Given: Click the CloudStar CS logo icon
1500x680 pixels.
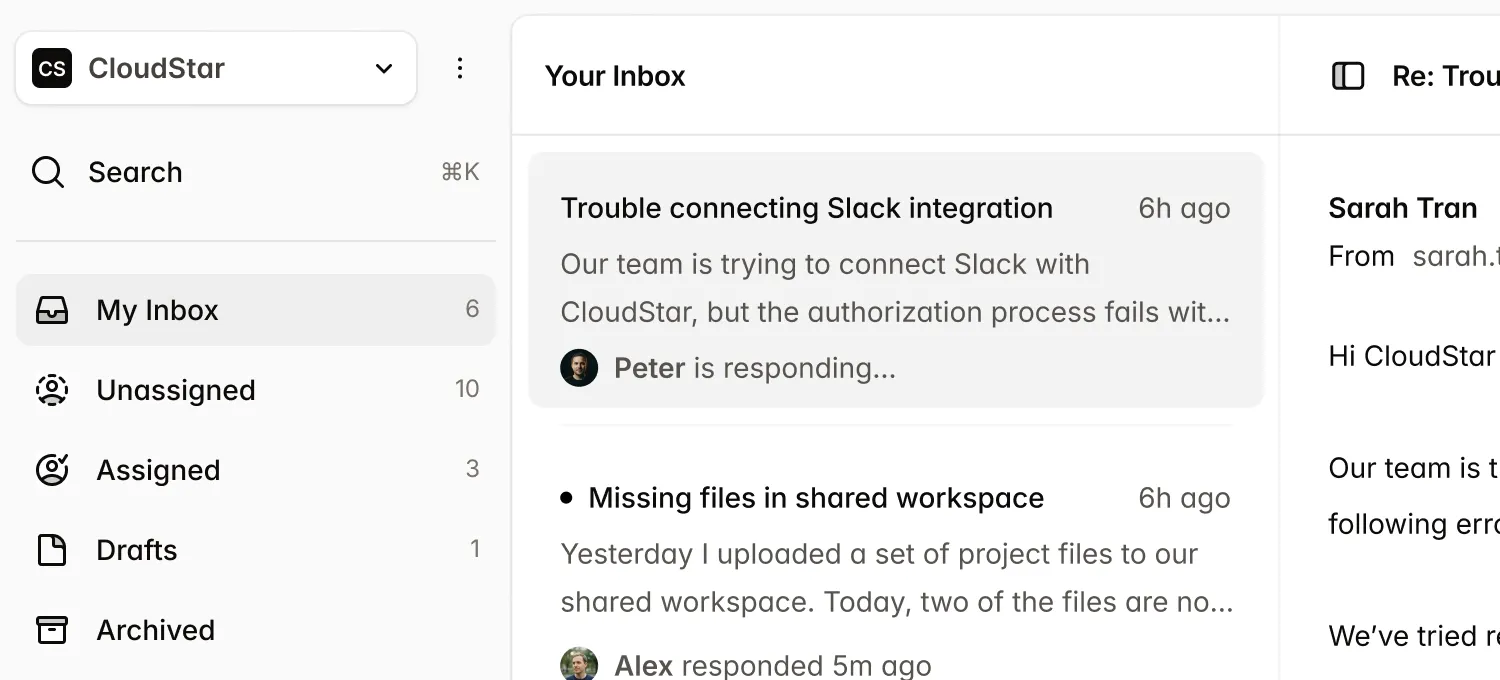Looking at the screenshot, I should [x=52, y=68].
